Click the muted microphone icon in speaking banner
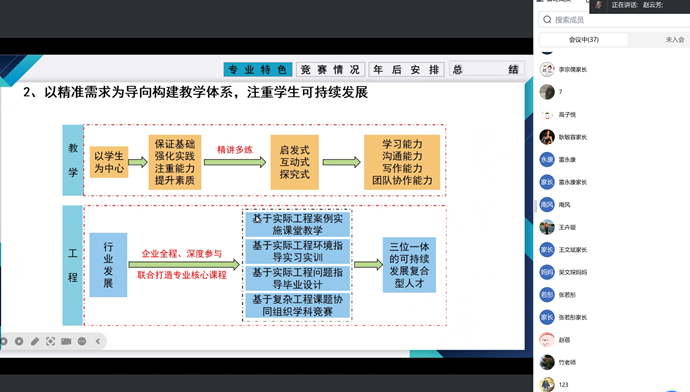Image resolution: width=690 pixels, height=392 pixels. [598, 5]
